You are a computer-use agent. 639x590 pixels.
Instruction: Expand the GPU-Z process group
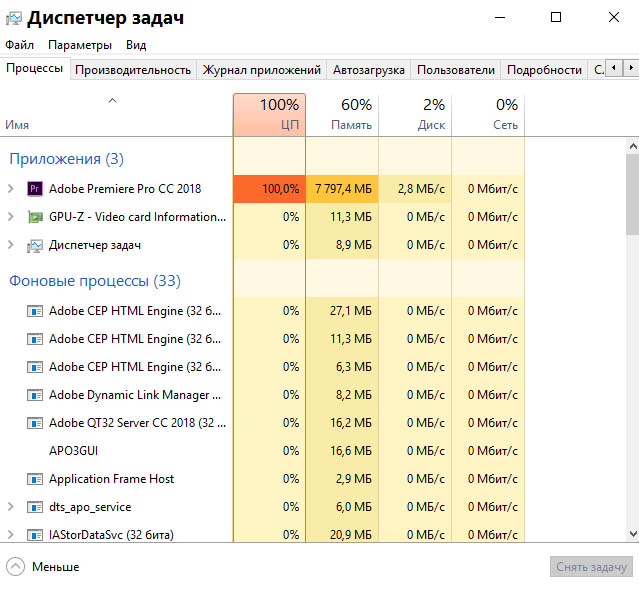11,217
